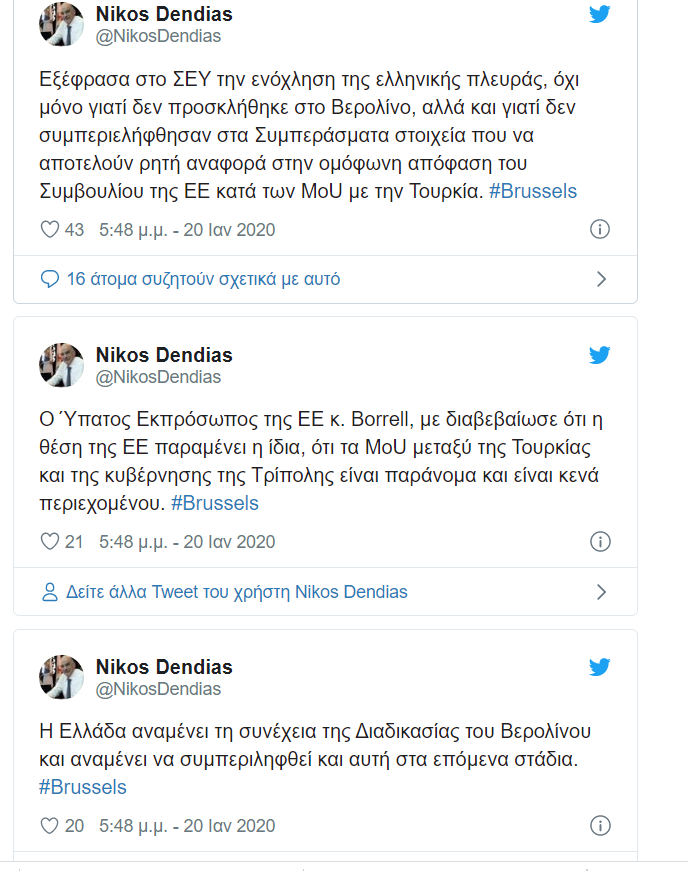The image size is (688, 871).
Task: Open 'Δείτε άλλα Tweet του χρήστη Nikos Dendias'
Action: (237, 592)
